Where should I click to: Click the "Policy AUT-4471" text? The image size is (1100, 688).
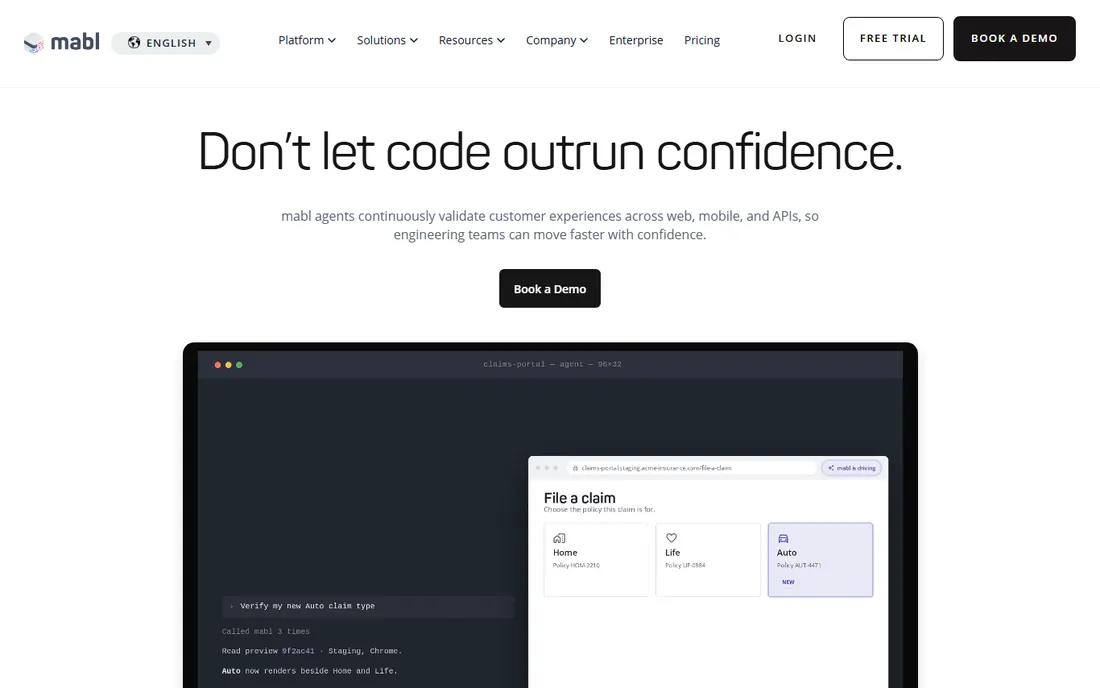(x=799, y=565)
